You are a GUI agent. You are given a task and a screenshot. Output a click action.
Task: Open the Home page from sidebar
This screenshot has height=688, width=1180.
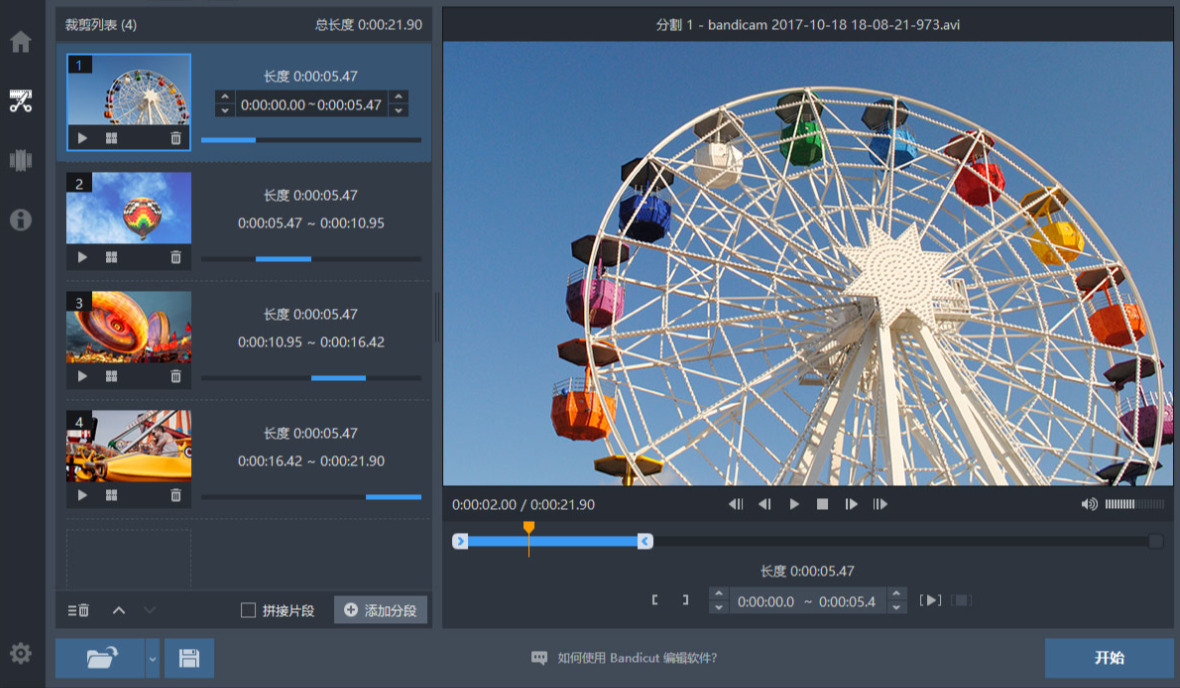tap(20, 42)
